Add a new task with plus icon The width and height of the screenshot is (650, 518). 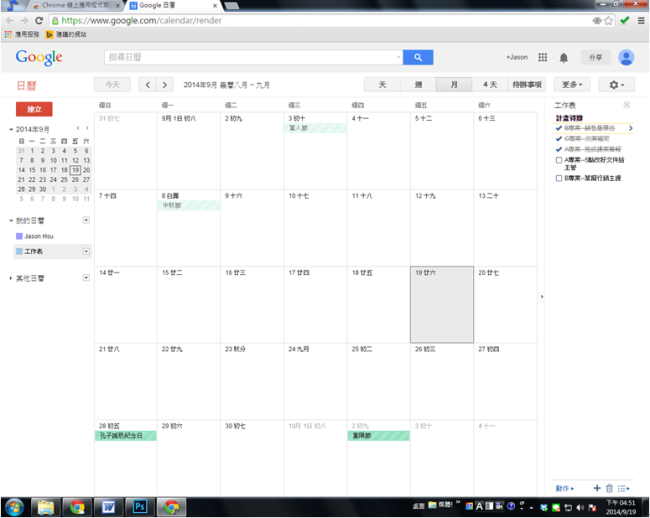pos(597,488)
